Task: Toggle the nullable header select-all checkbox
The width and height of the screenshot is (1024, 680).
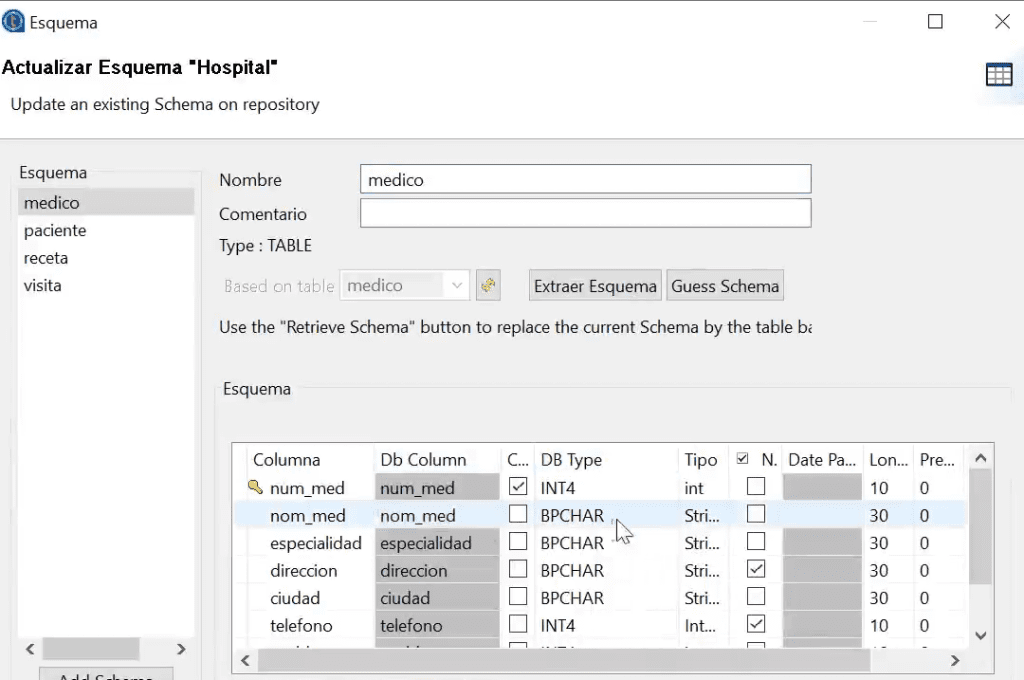Action: point(742,459)
